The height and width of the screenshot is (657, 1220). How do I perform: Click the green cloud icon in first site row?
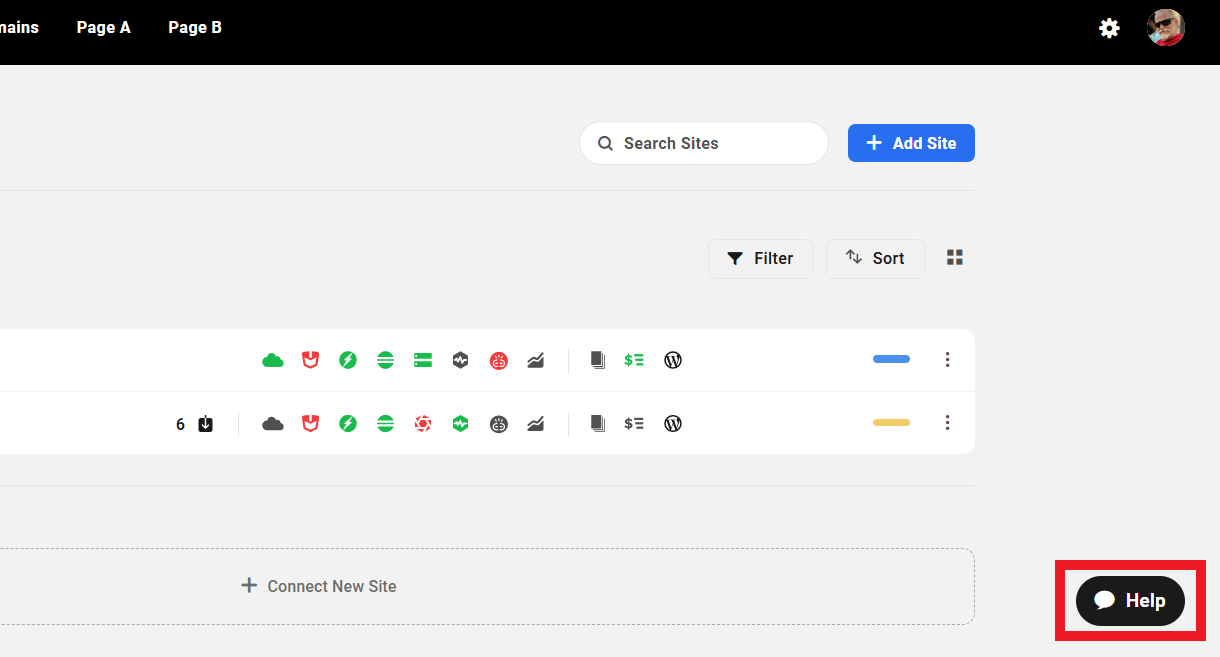click(273, 361)
